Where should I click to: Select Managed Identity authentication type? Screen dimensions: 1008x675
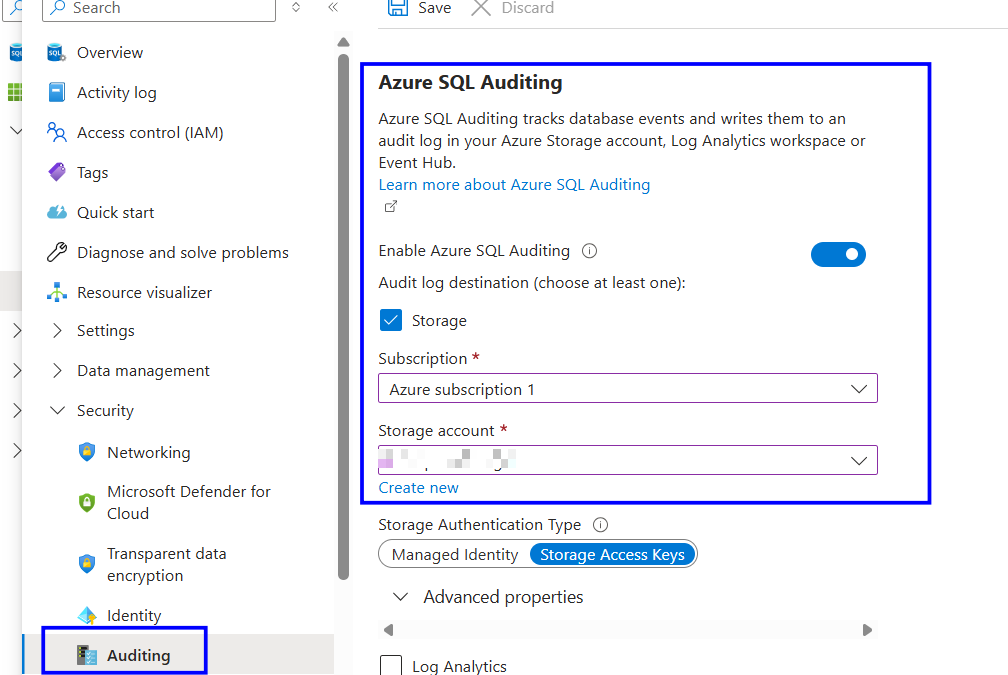coord(455,555)
